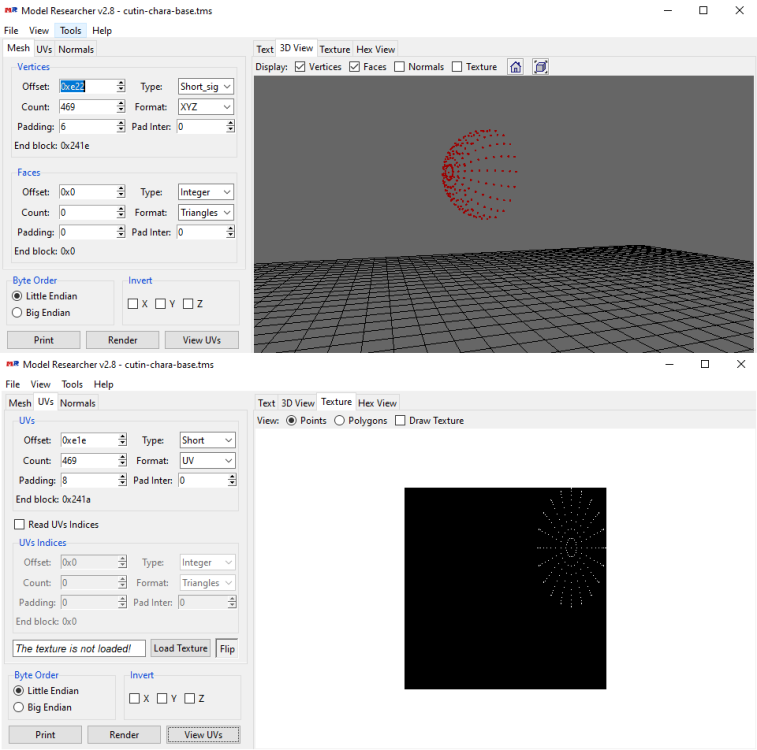The height and width of the screenshot is (750, 757).
Task: Open the Faces Format Triangles dropdown
Action: tap(206, 212)
